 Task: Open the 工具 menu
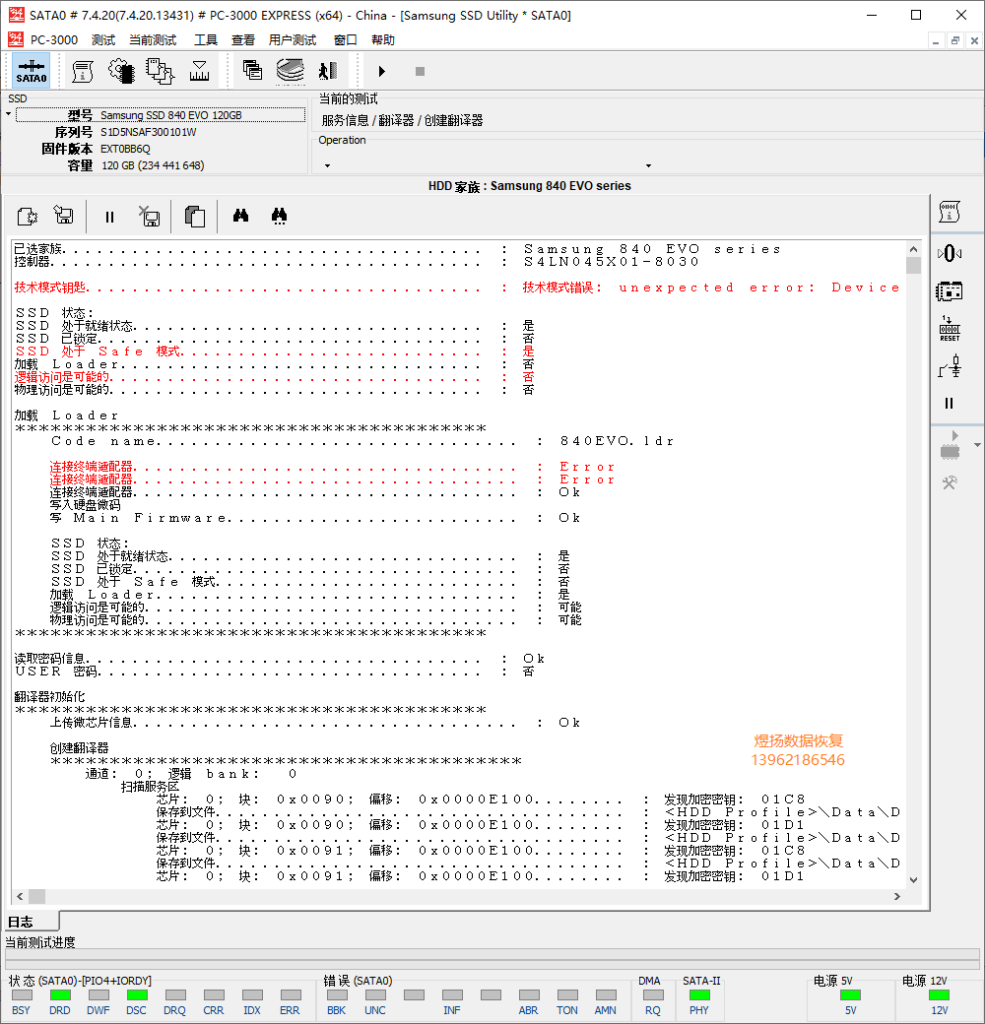(206, 40)
